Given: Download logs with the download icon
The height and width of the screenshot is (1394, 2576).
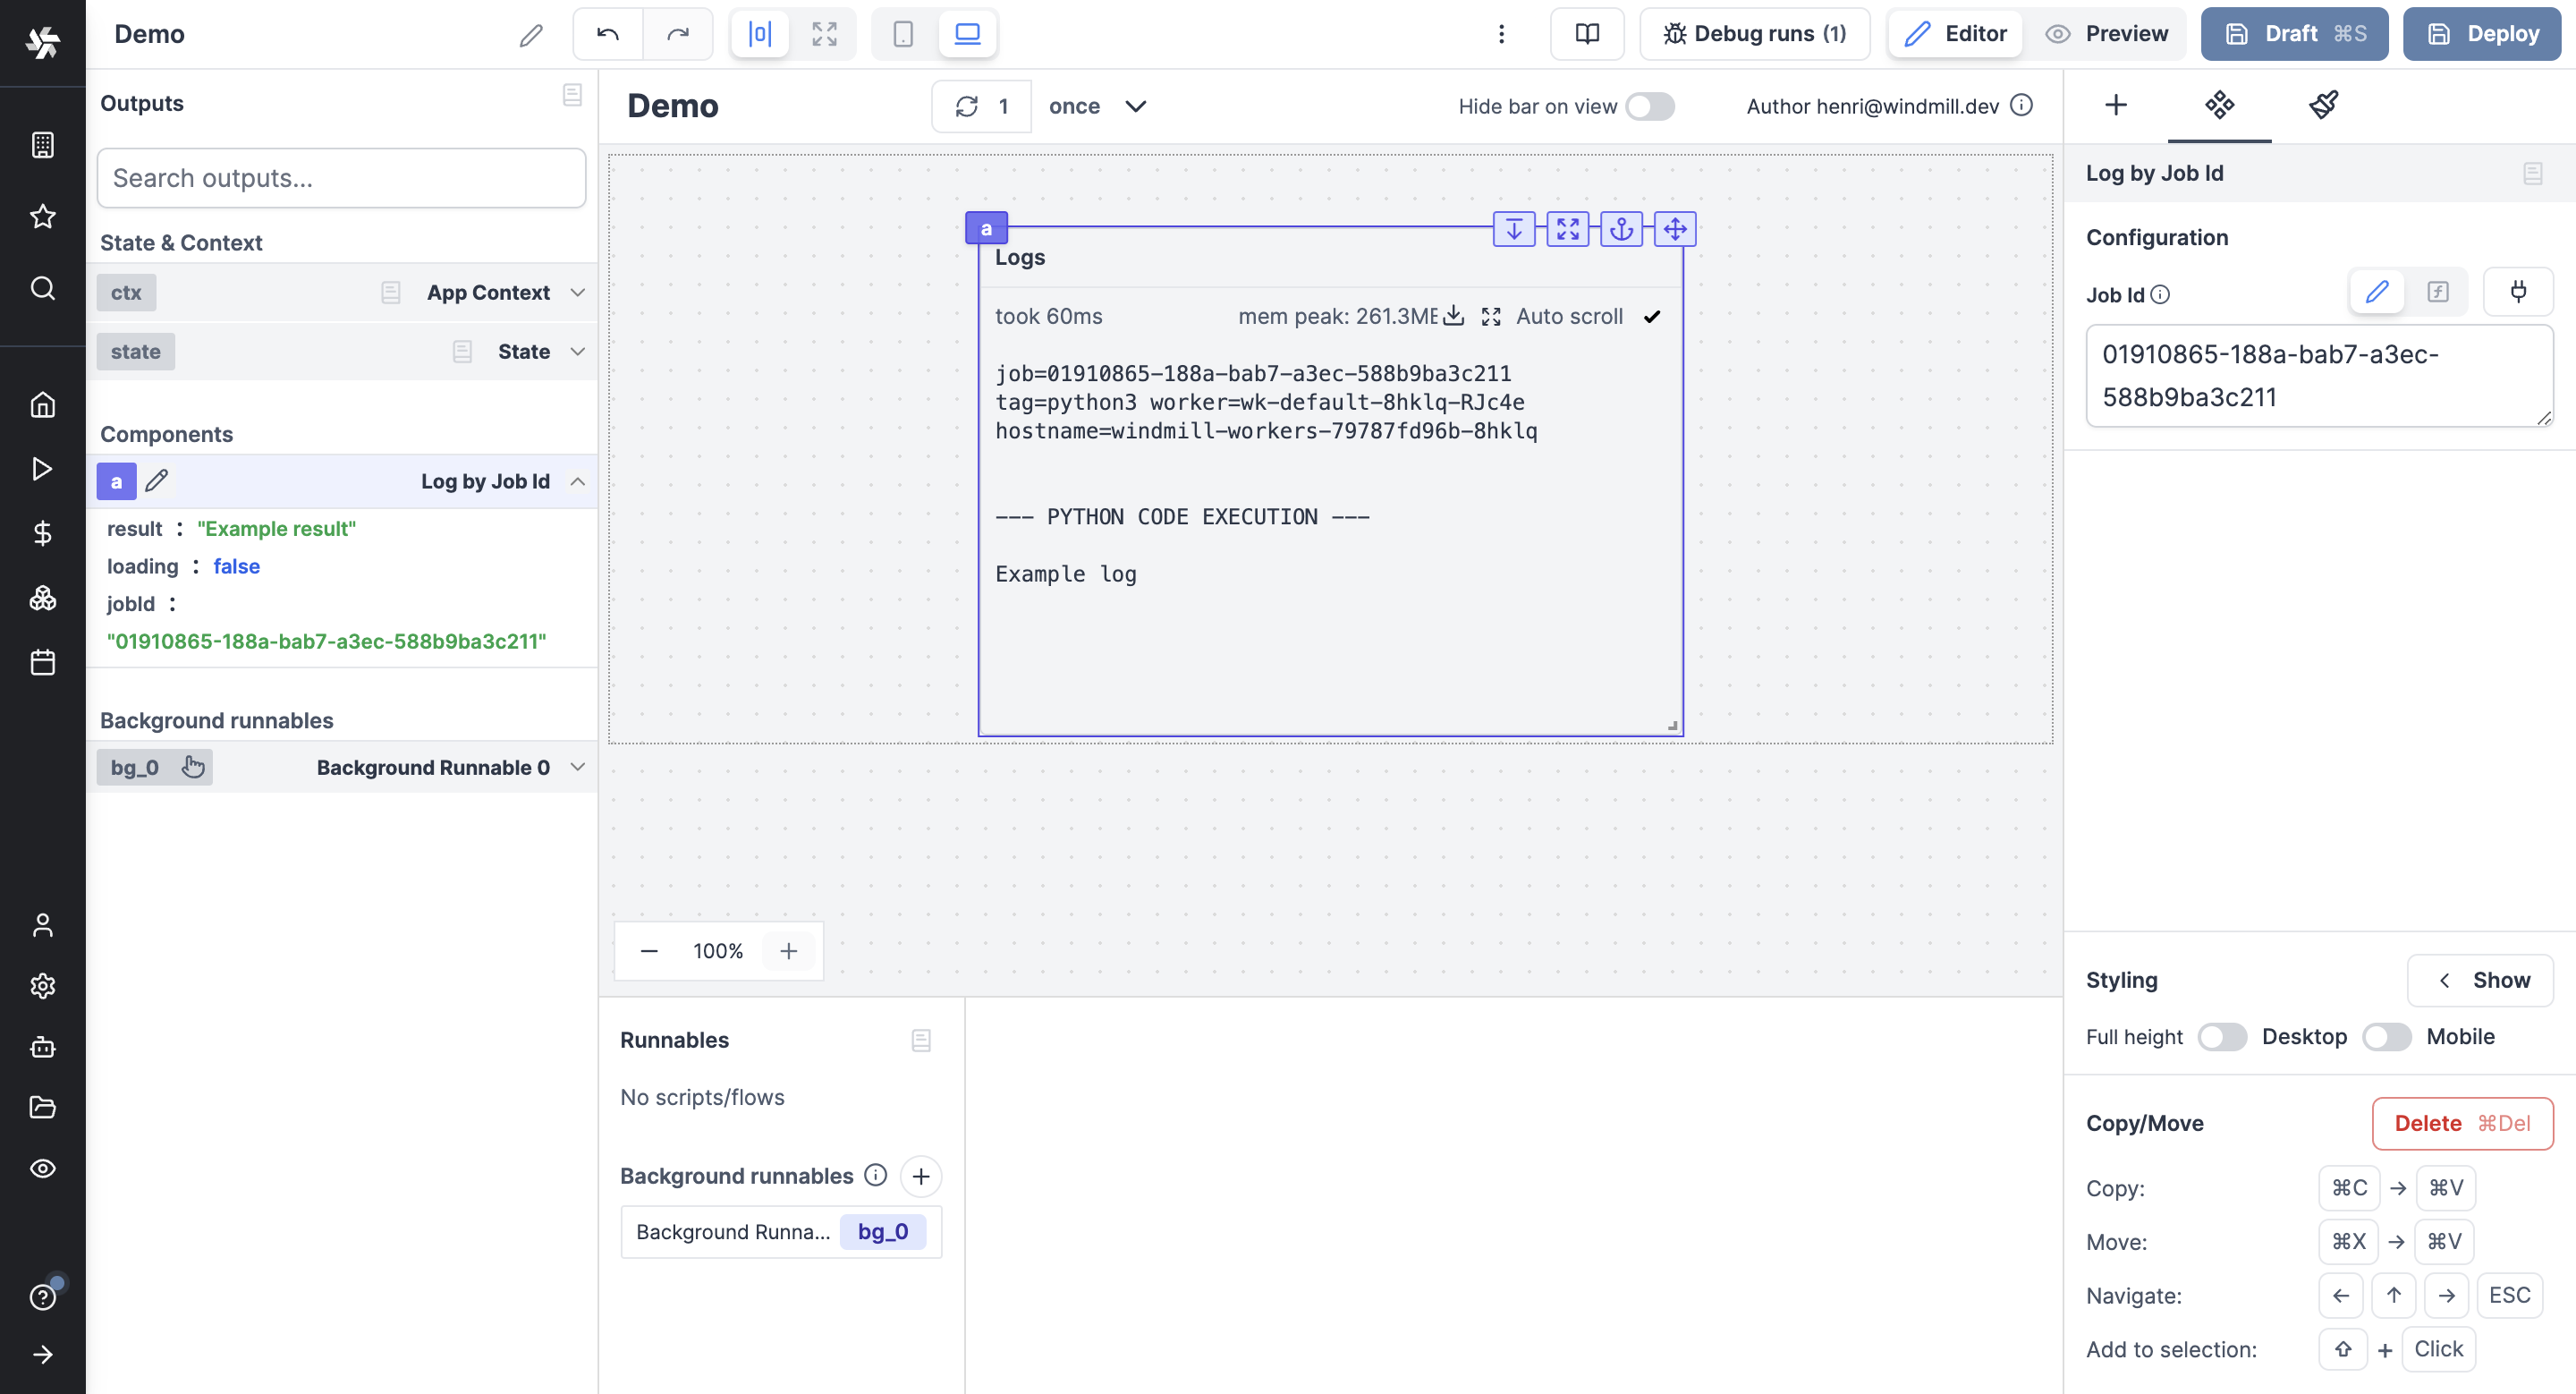Looking at the screenshot, I should coord(1454,316).
